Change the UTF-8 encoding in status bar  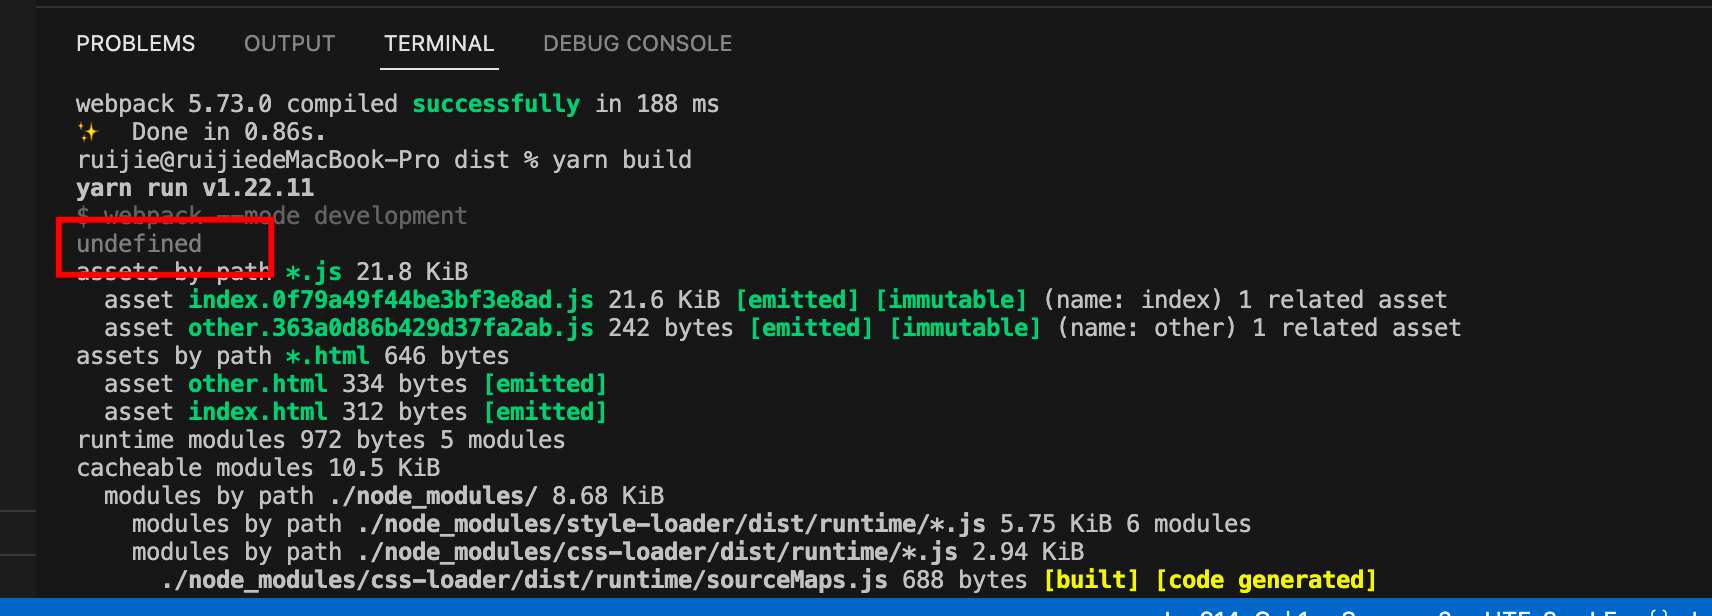pyautogui.click(x=1520, y=611)
